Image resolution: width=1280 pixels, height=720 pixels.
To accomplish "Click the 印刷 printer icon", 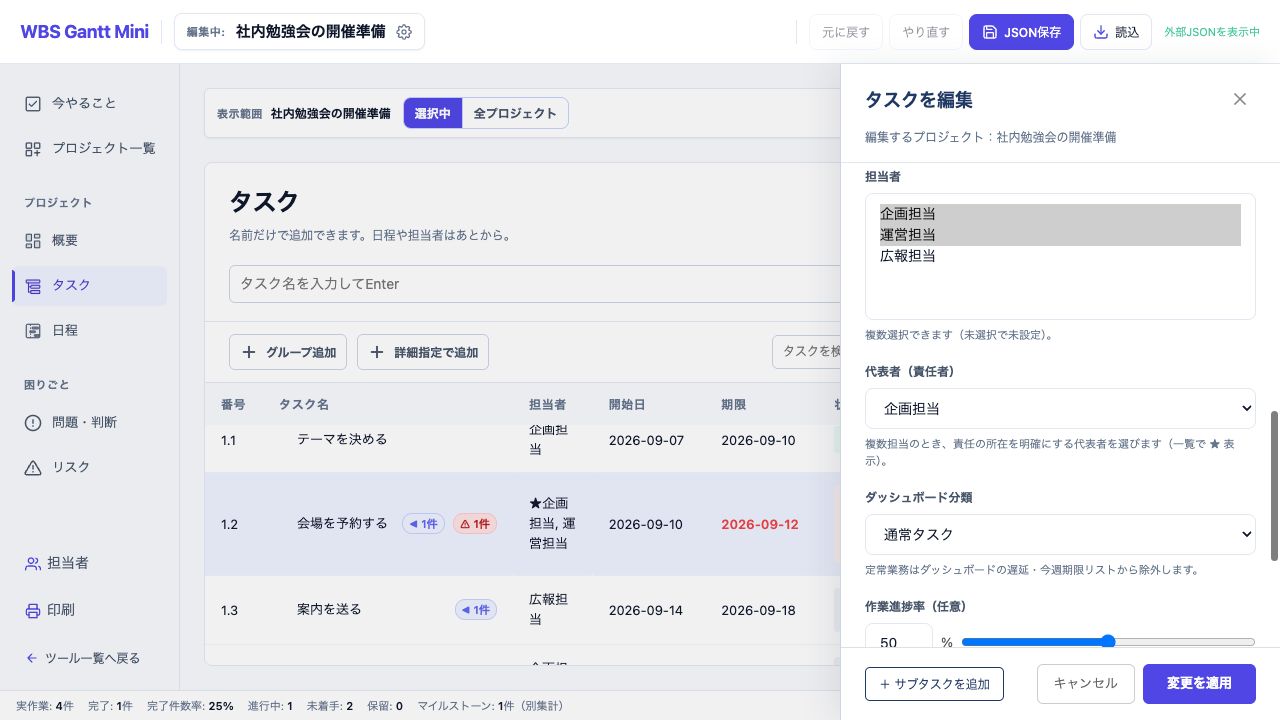I will click(x=33, y=609).
